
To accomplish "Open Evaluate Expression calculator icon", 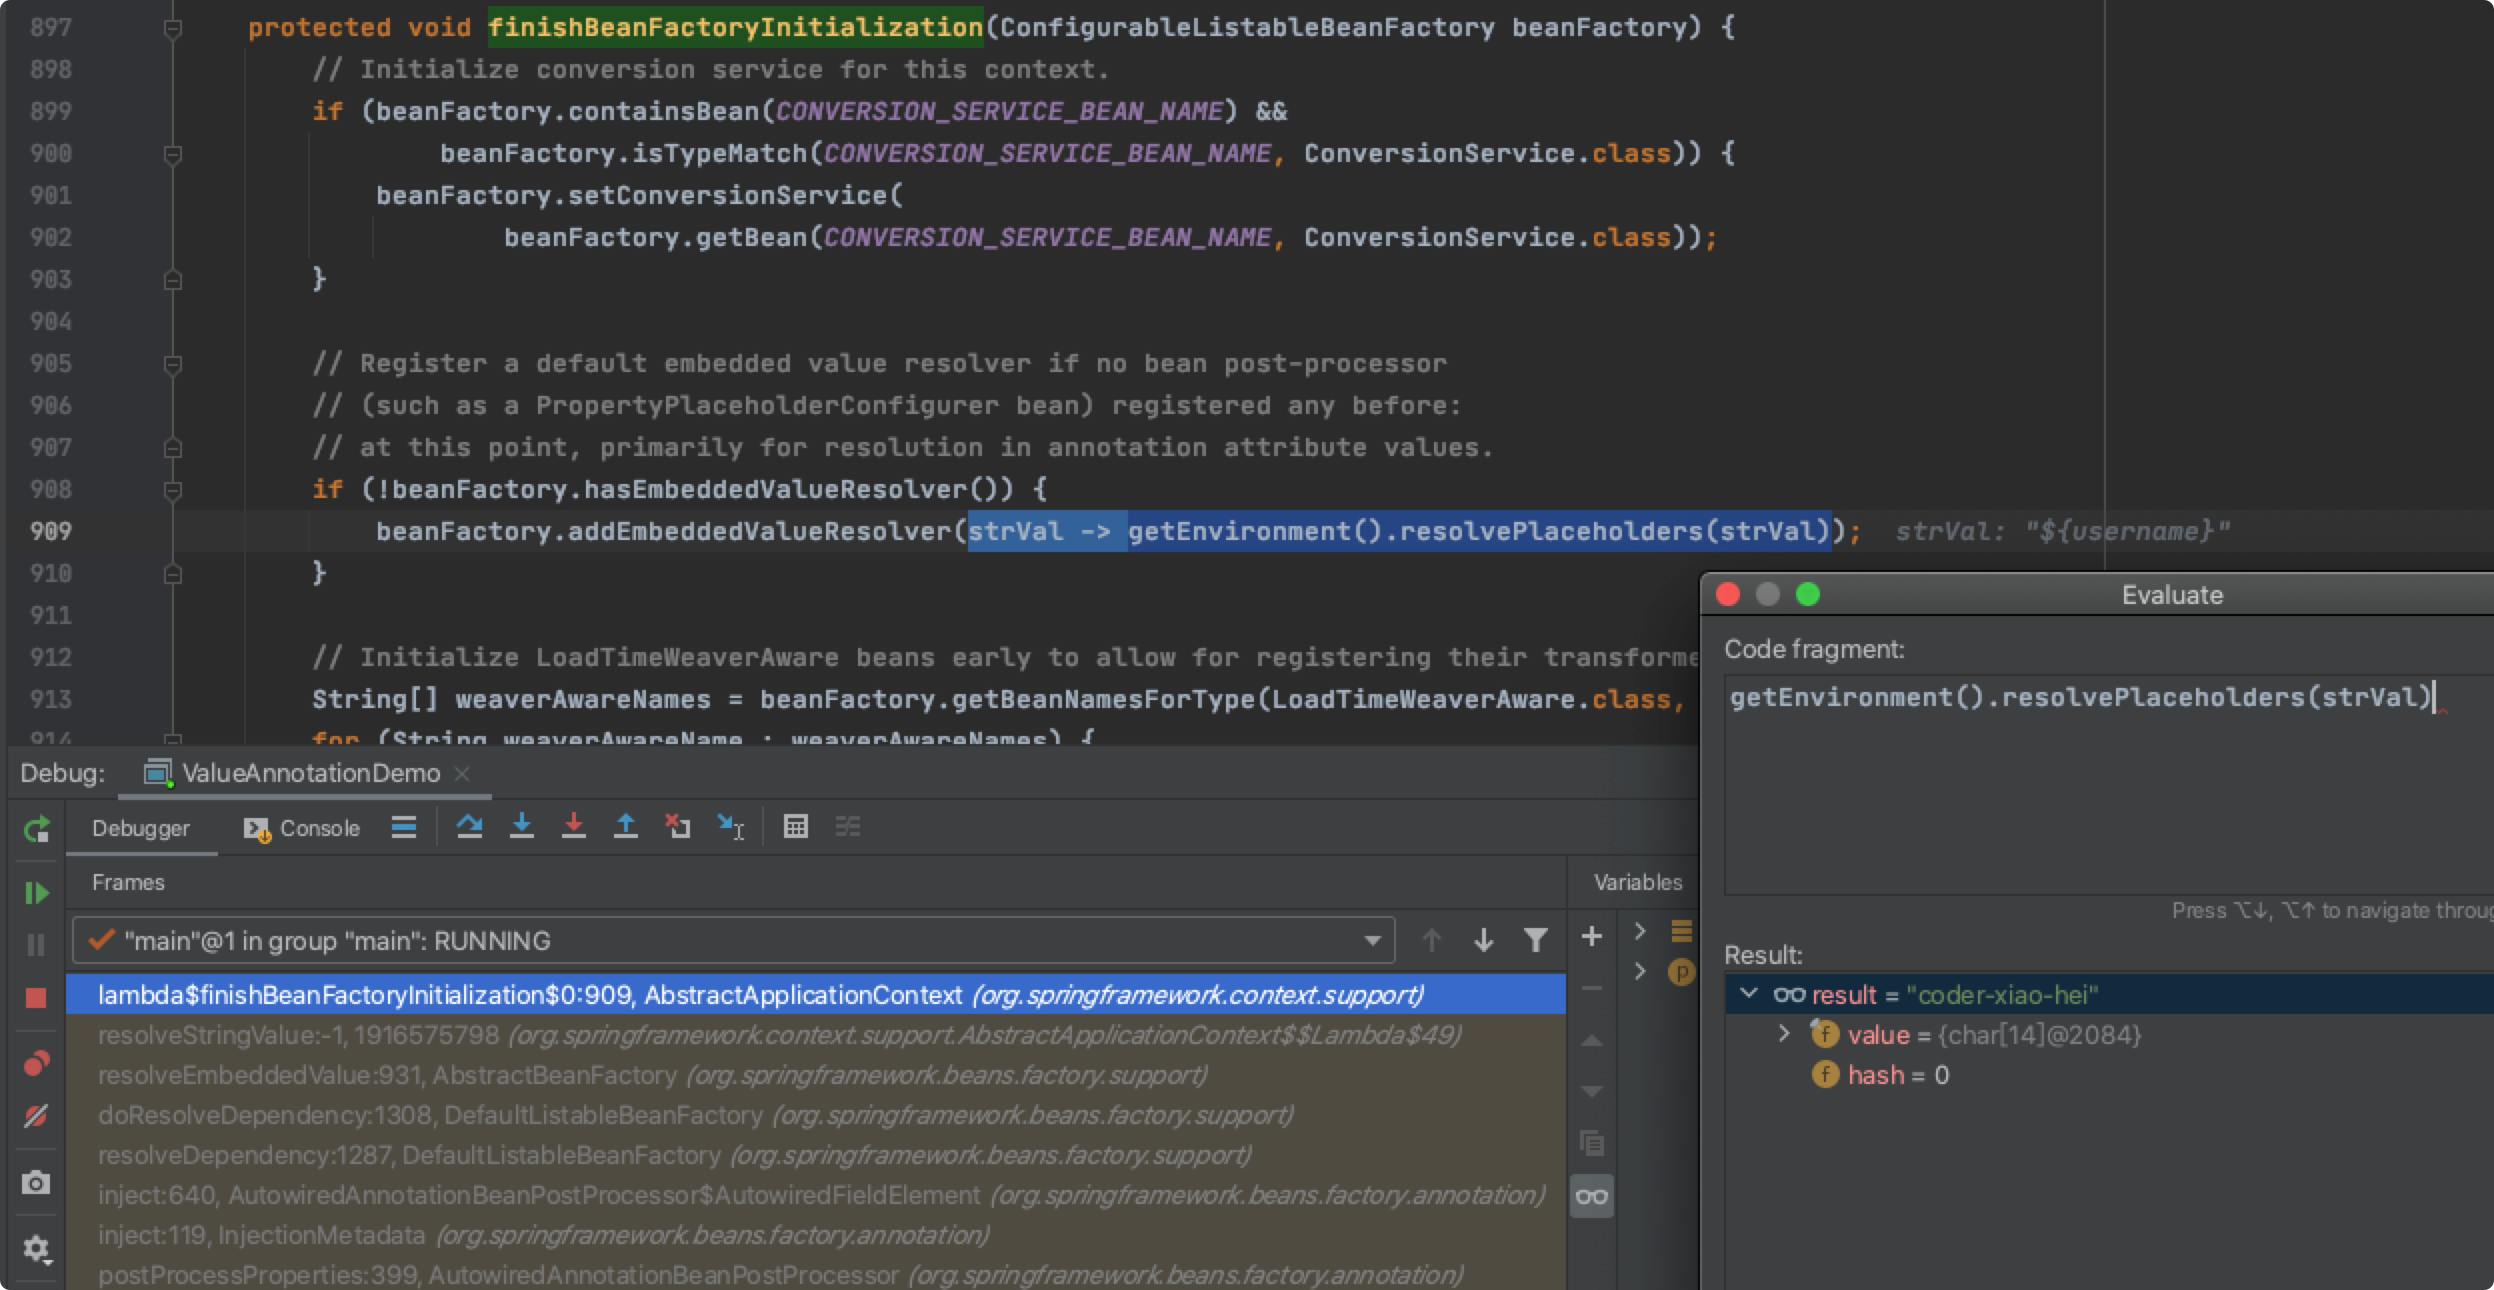I will (796, 826).
